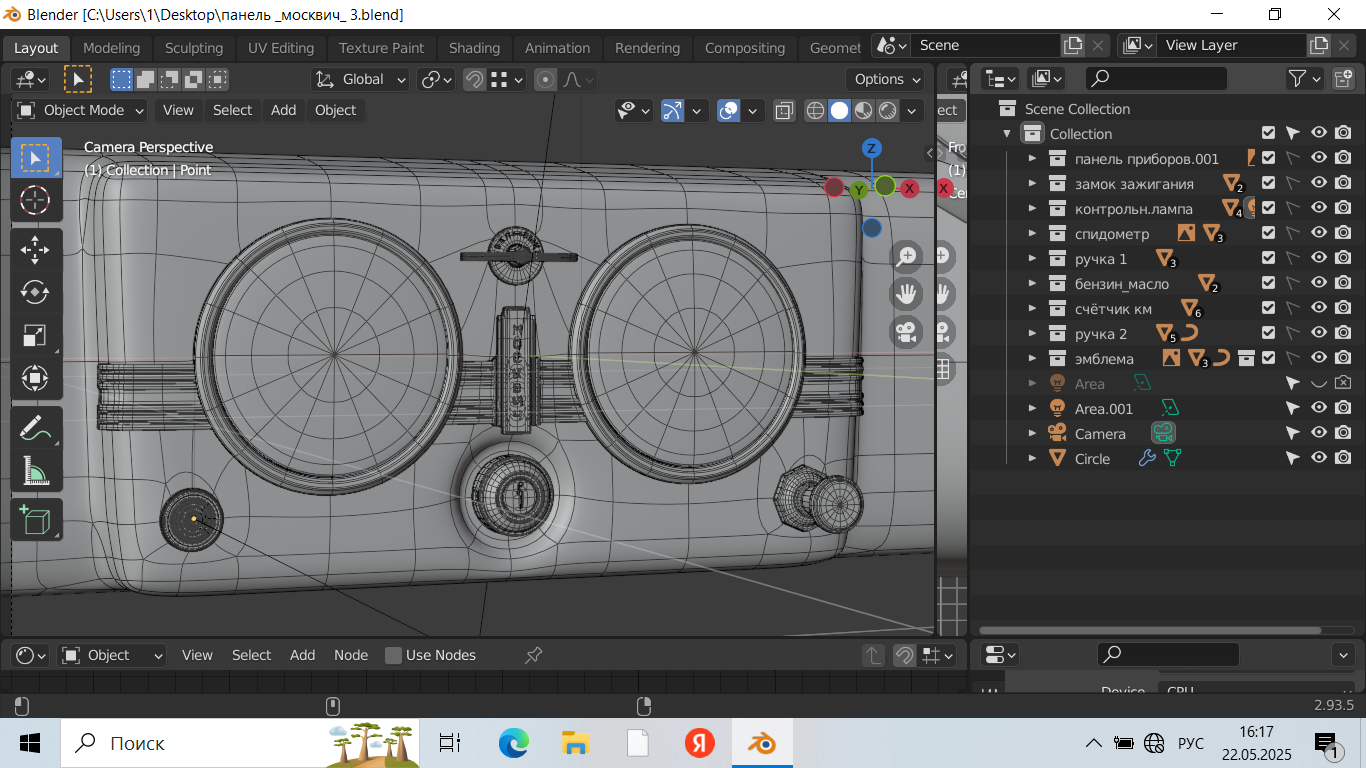Viewport: 1366px width, 768px height.
Task: Uncheck the эмблема collection checkbox
Action: pos(1268,357)
